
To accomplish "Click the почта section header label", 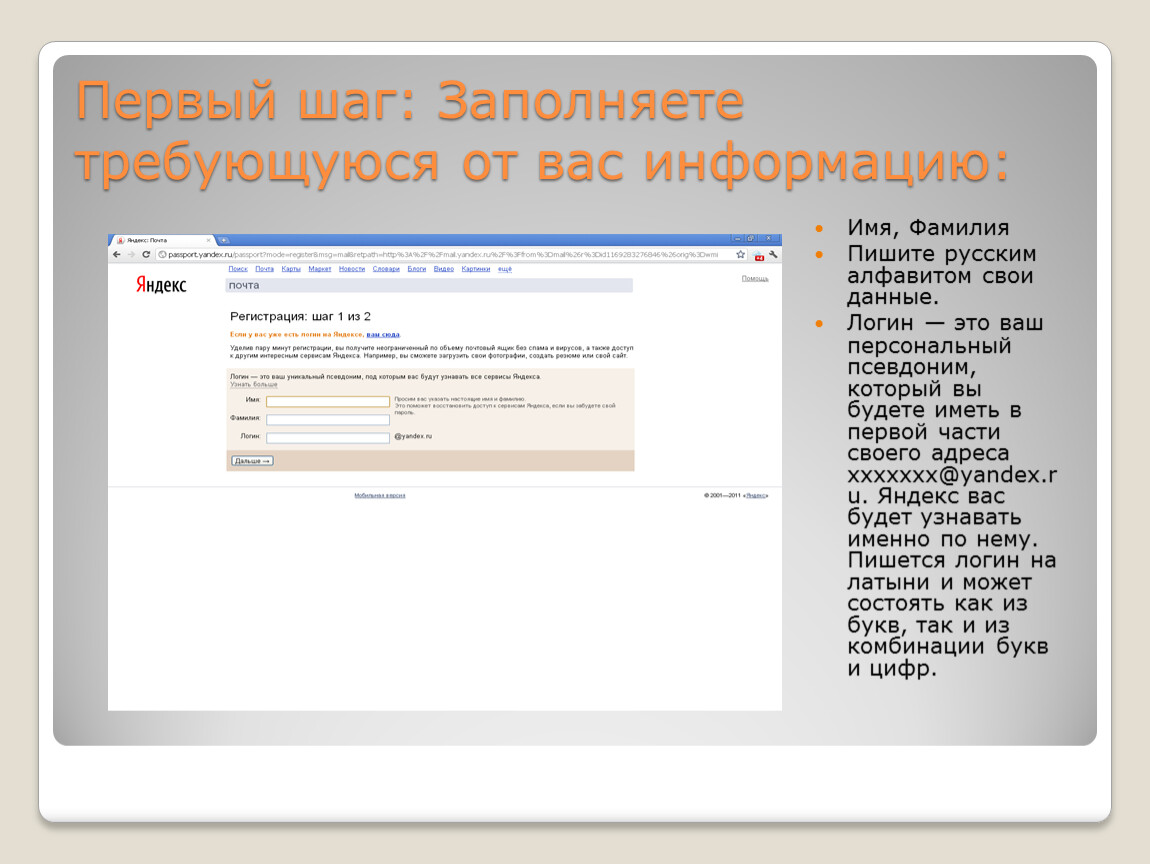I will click(x=244, y=285).
